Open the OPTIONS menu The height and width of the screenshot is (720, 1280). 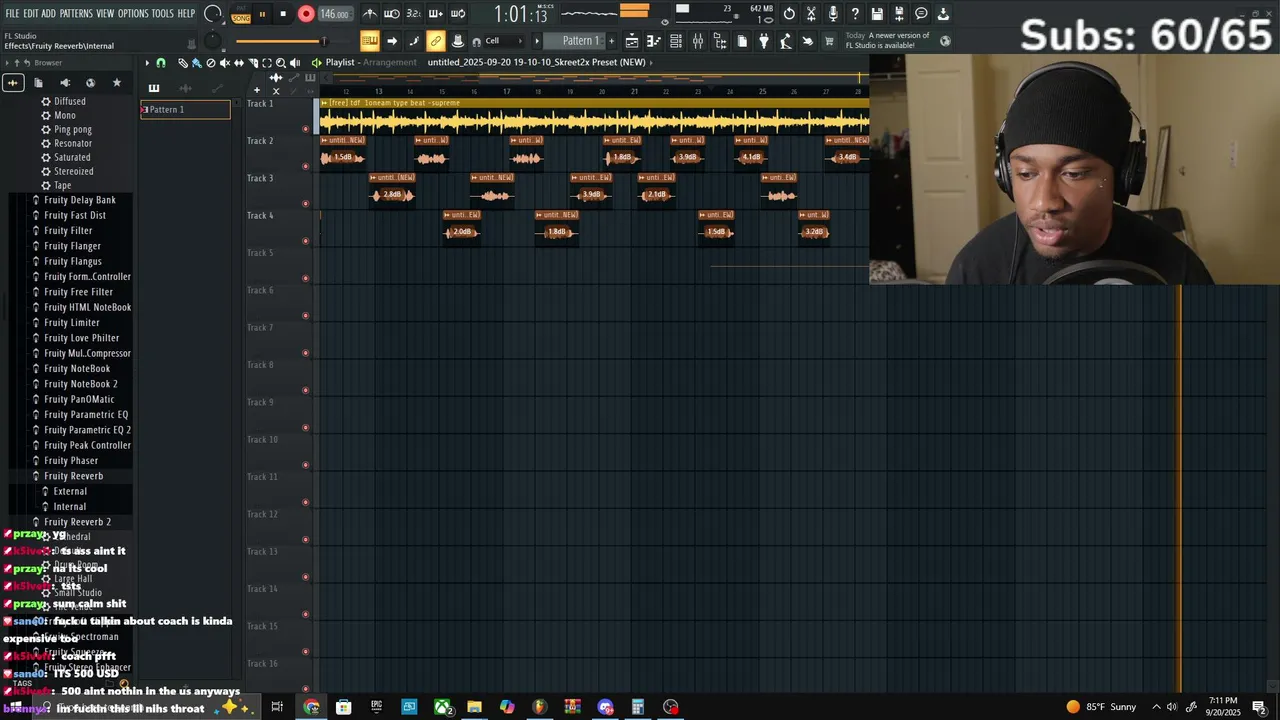point(133,14)
